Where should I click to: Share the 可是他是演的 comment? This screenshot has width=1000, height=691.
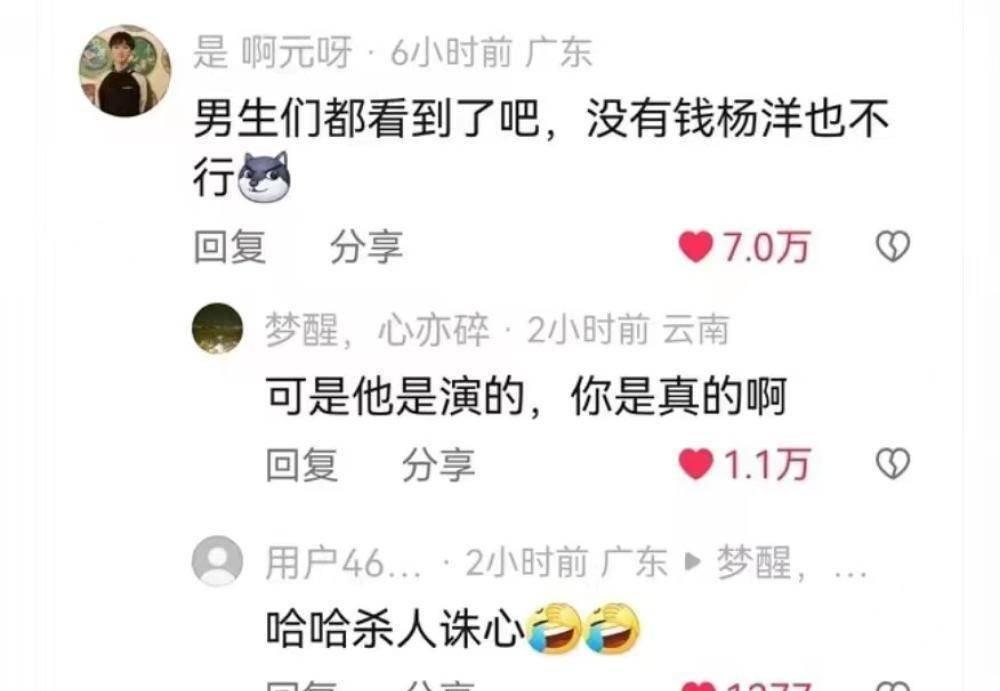point(439,464)
